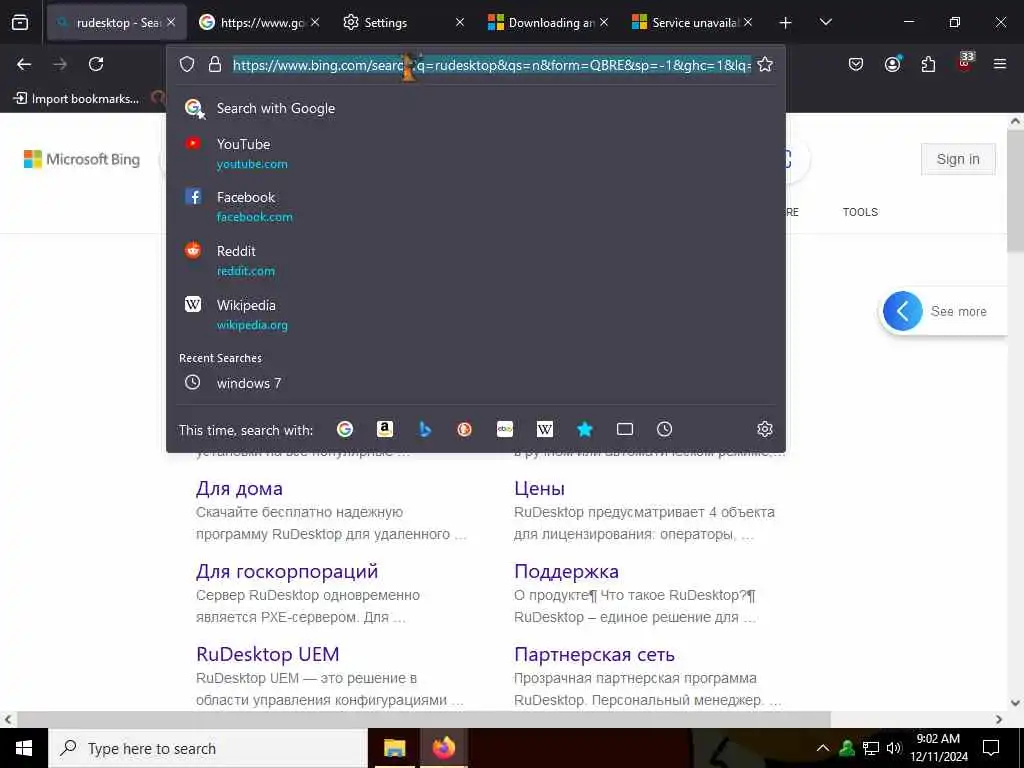
Task: Open Firefox View tab list icon
Action: [20, 23]
